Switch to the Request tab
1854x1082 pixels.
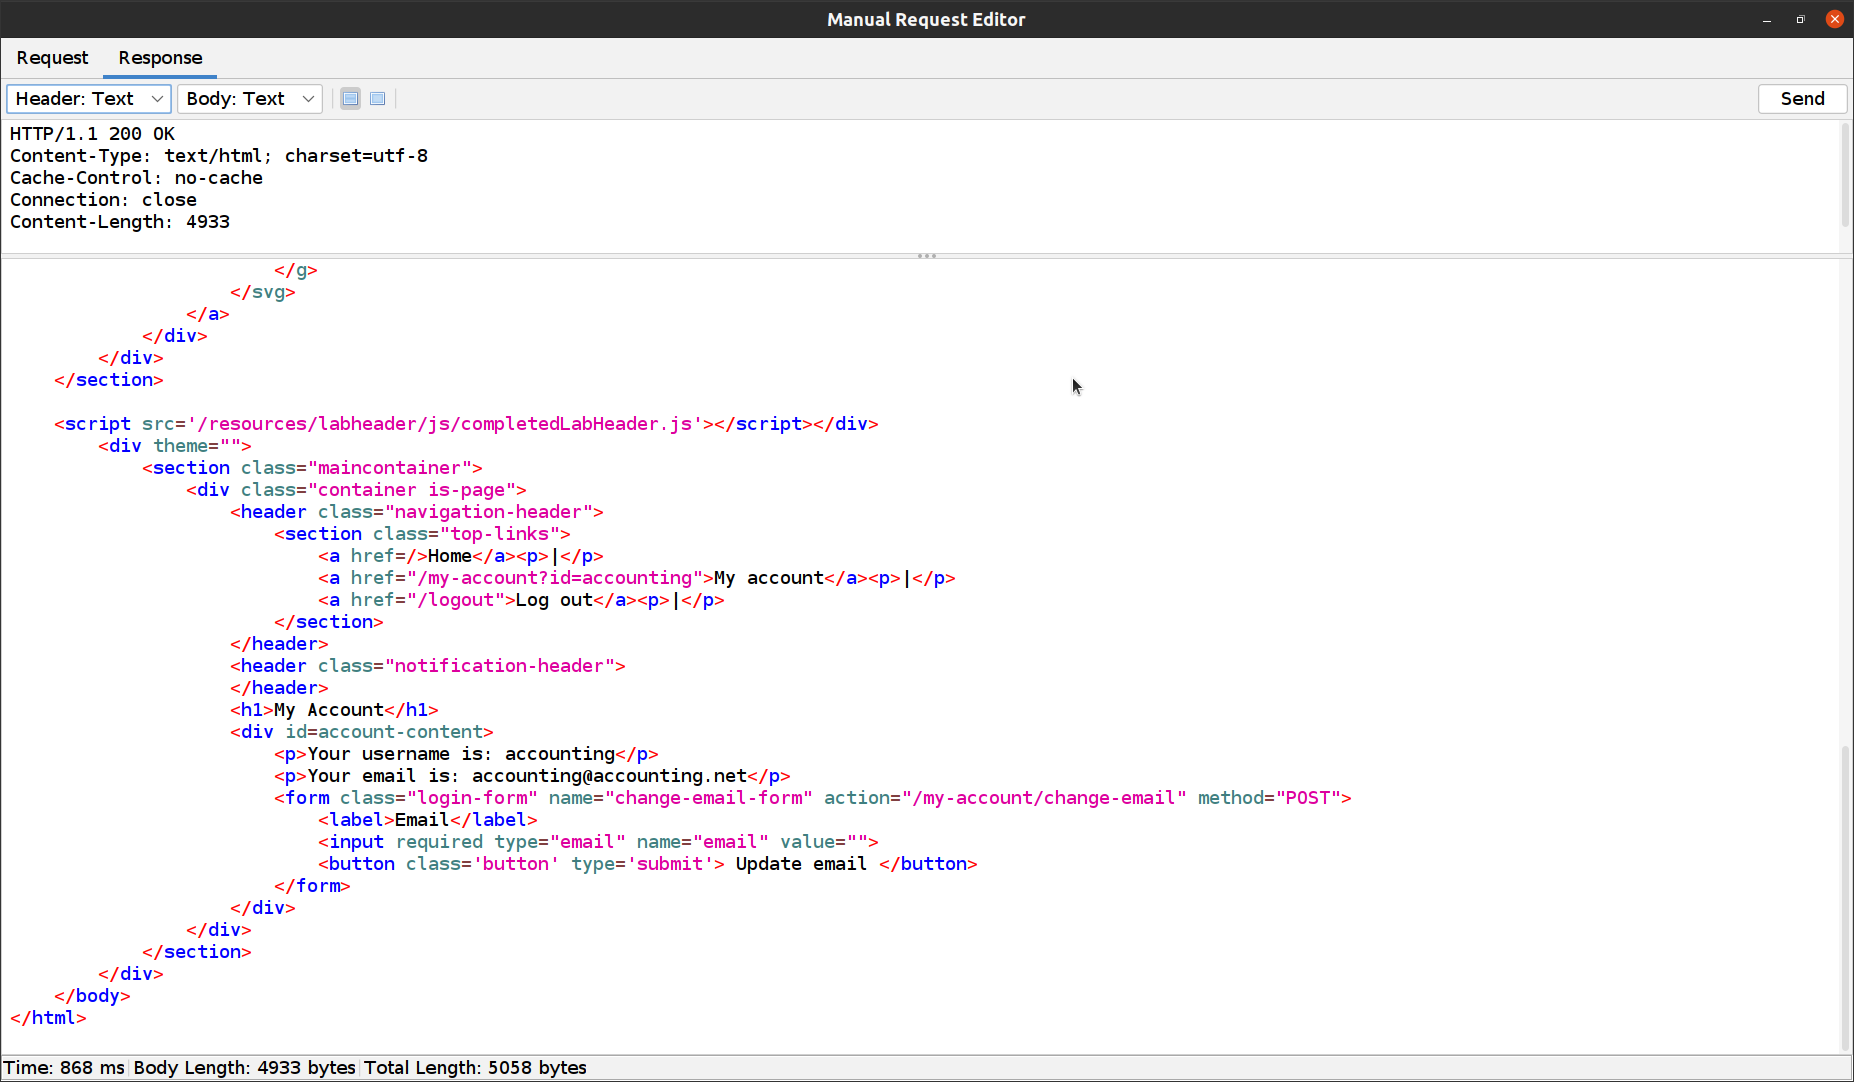[x=52, y=58]
